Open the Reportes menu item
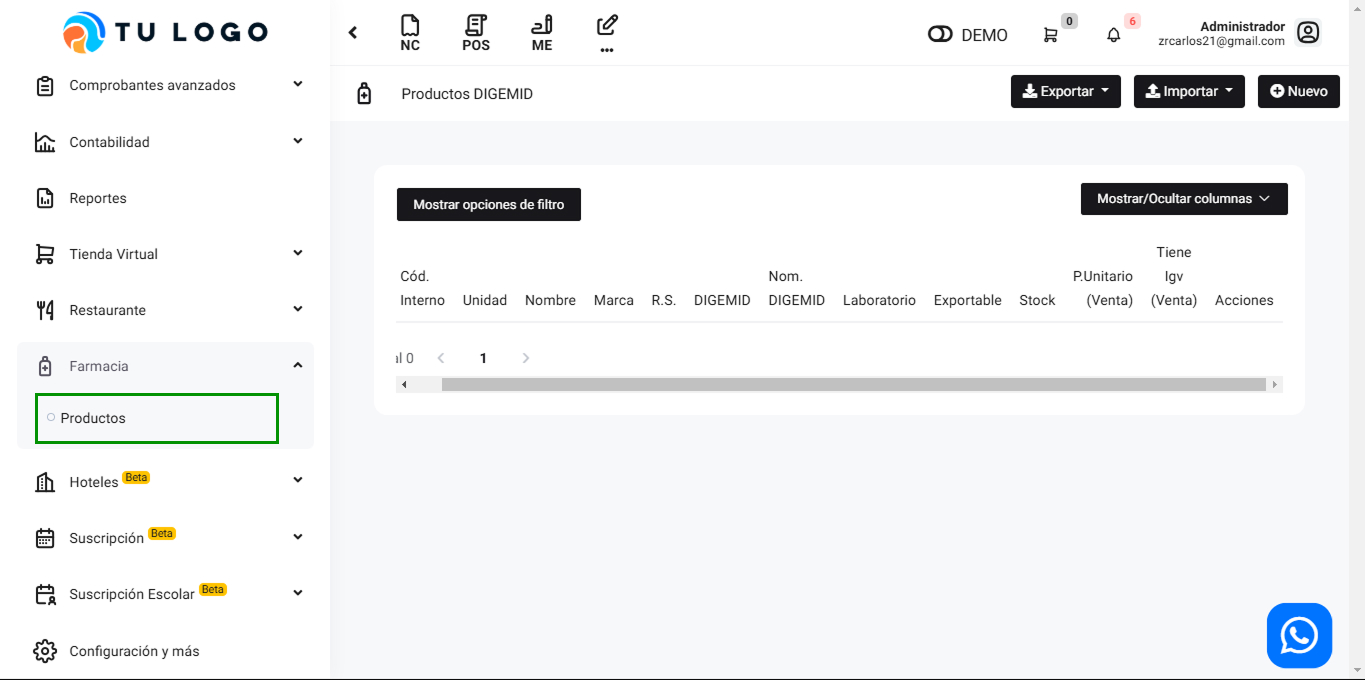This screenshot has width=1365, height=680. coord(98,198)
